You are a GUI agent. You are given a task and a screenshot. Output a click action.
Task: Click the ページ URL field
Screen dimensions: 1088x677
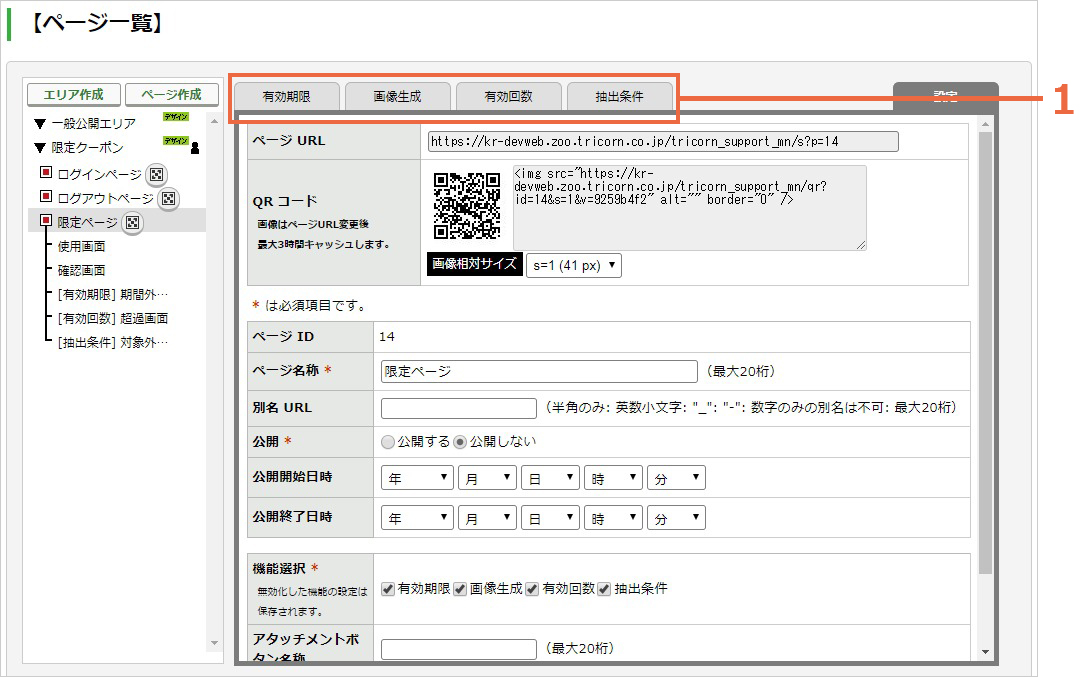[x=663, y=142]
